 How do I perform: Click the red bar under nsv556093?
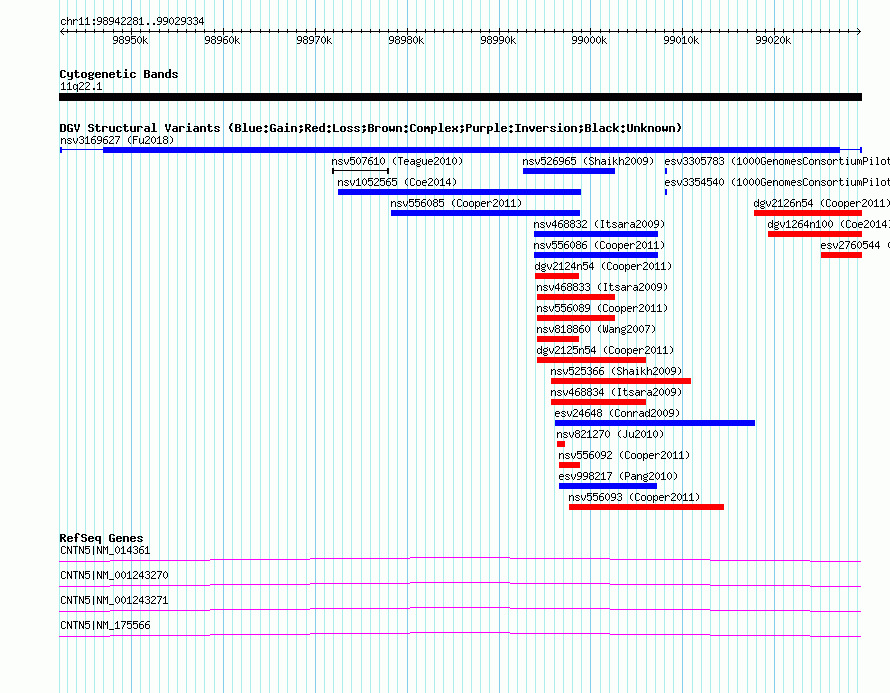pos(646,507)
